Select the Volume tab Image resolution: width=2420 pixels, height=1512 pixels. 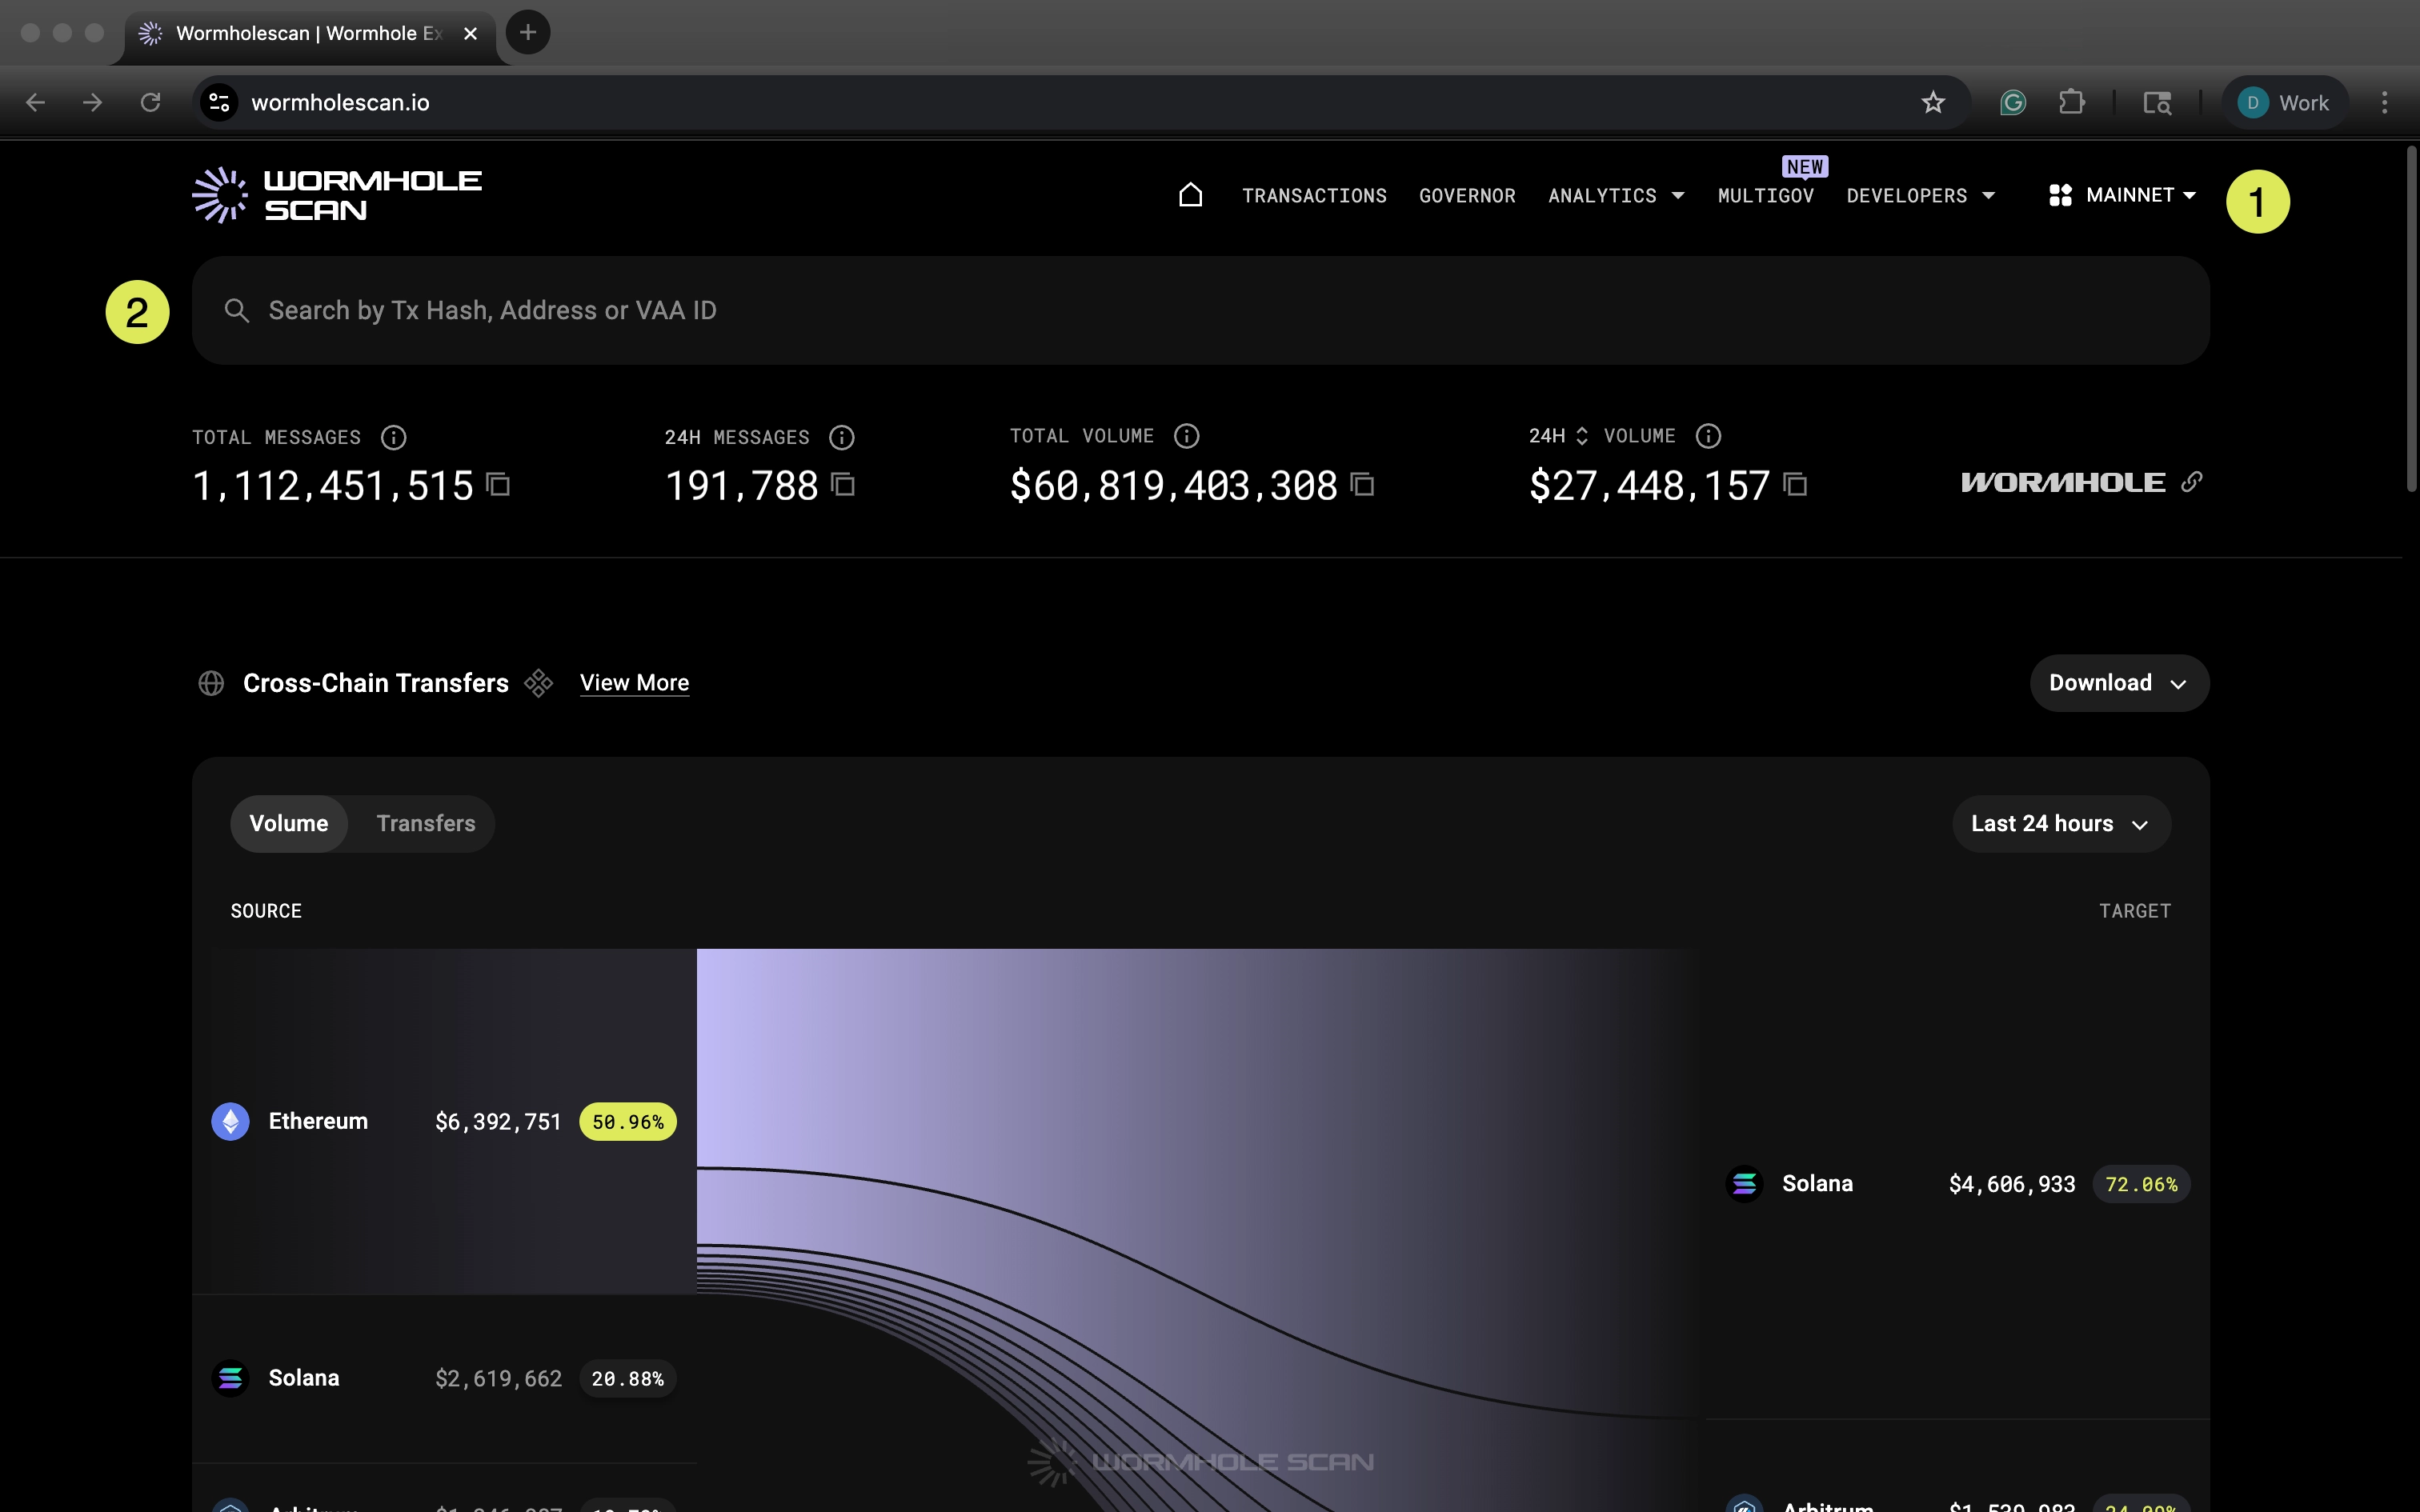289,823
